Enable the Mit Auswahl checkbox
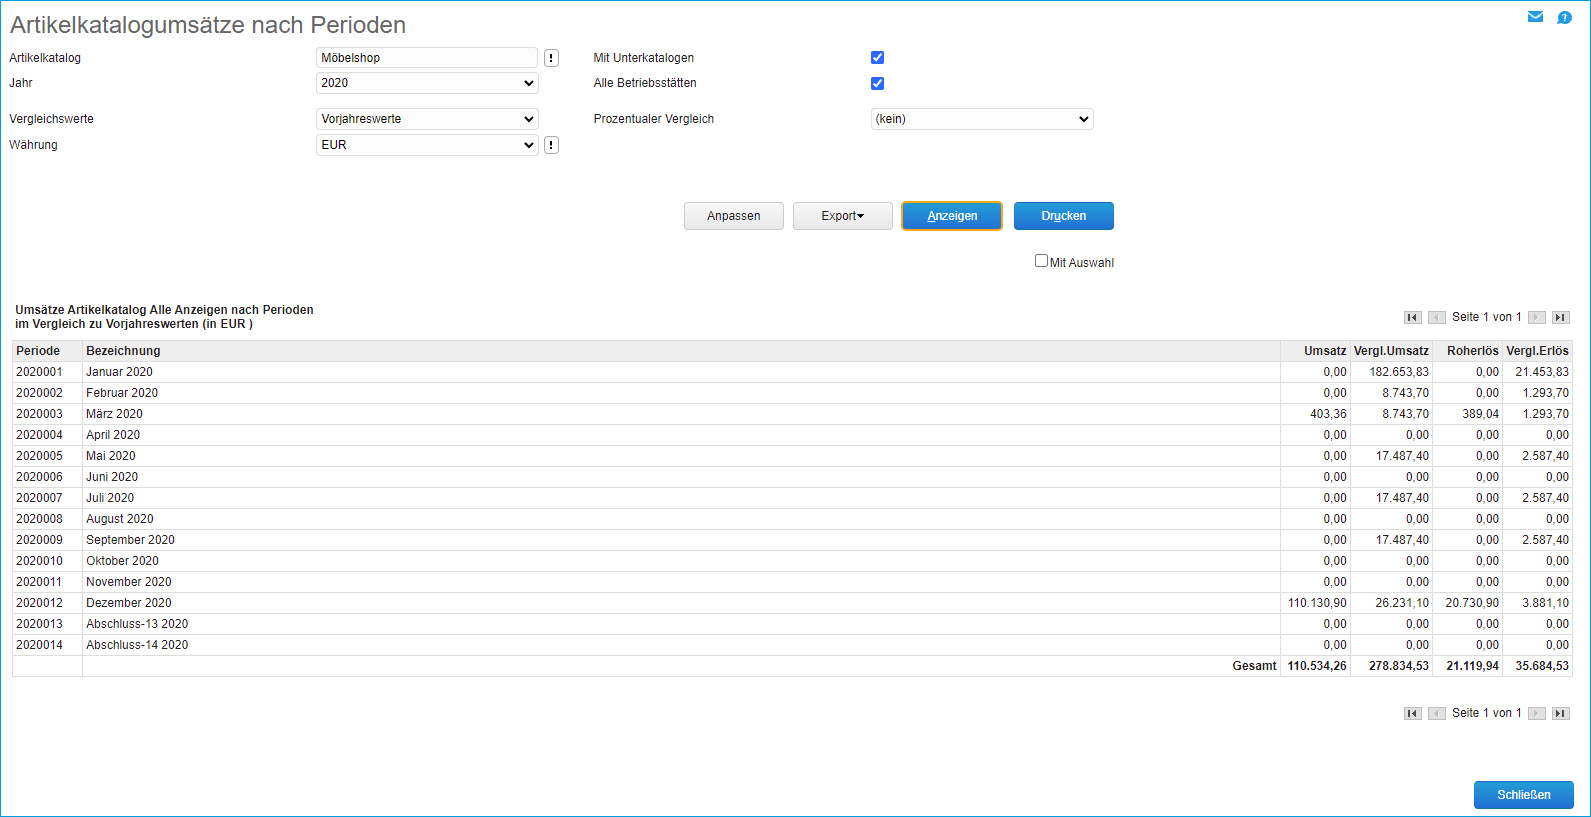1591x817 pixels. tap(1041, 261)
